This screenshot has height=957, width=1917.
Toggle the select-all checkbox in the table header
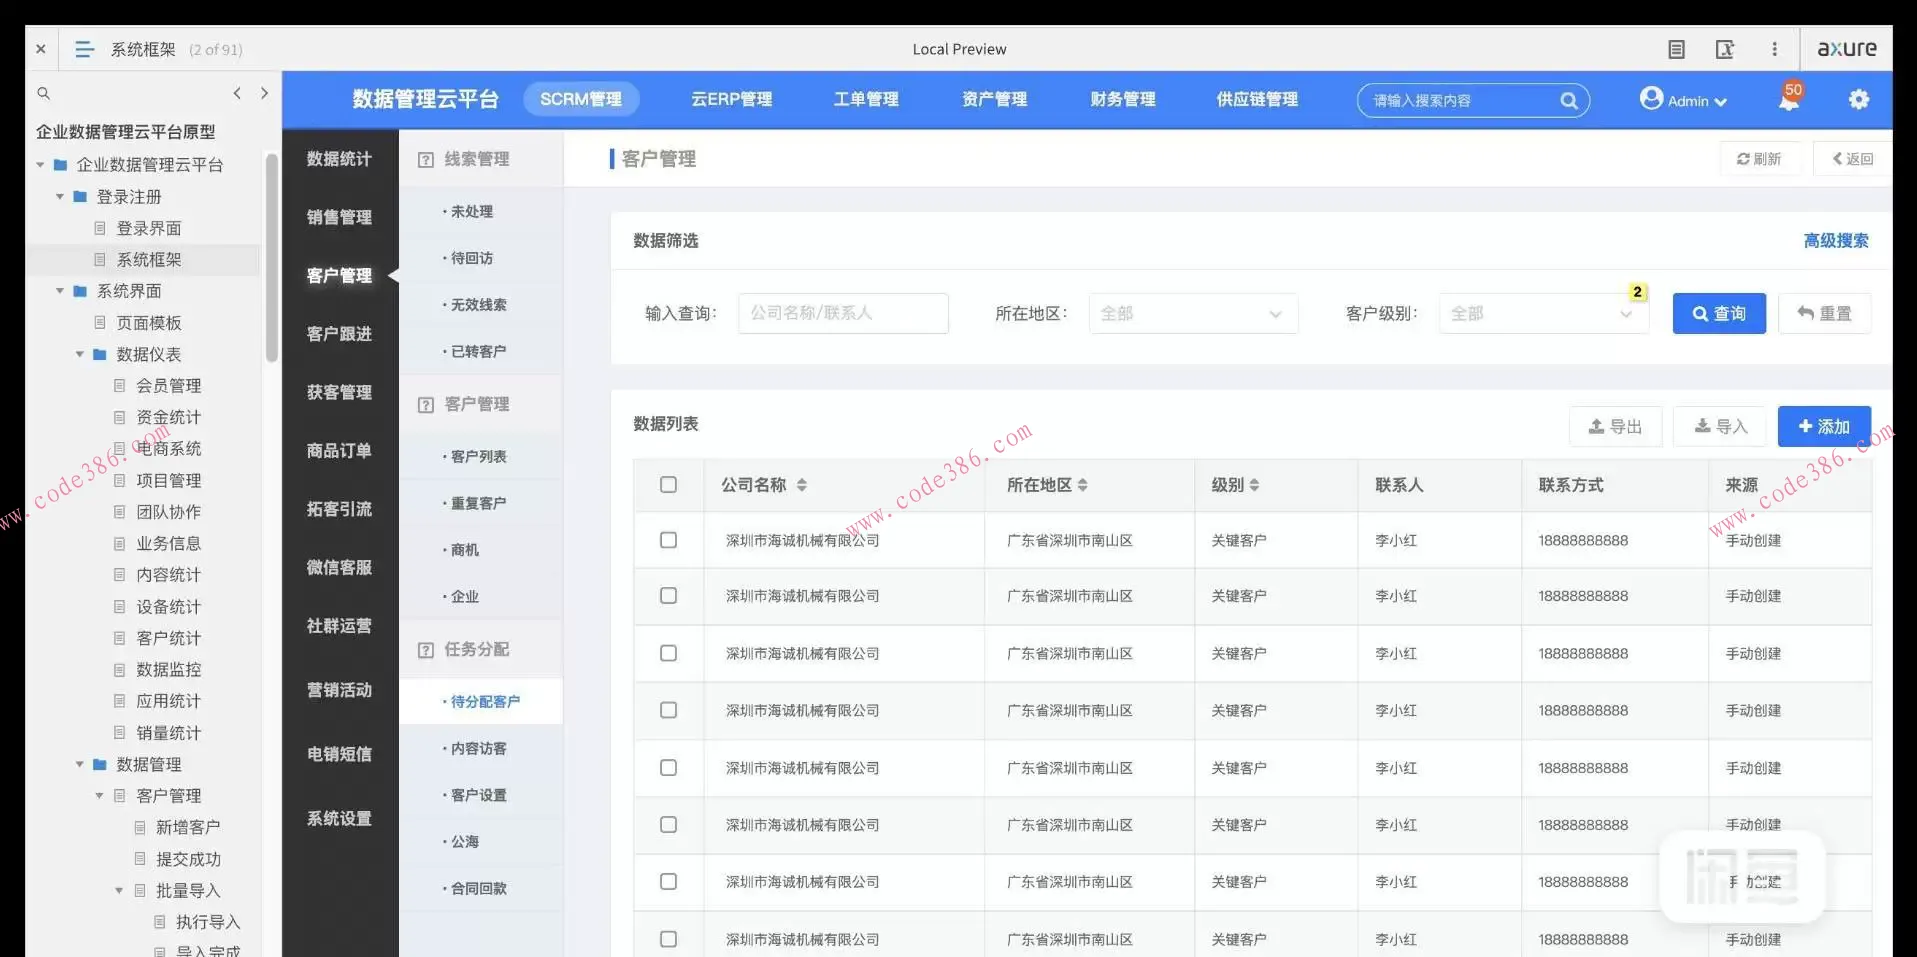point(668,484)
